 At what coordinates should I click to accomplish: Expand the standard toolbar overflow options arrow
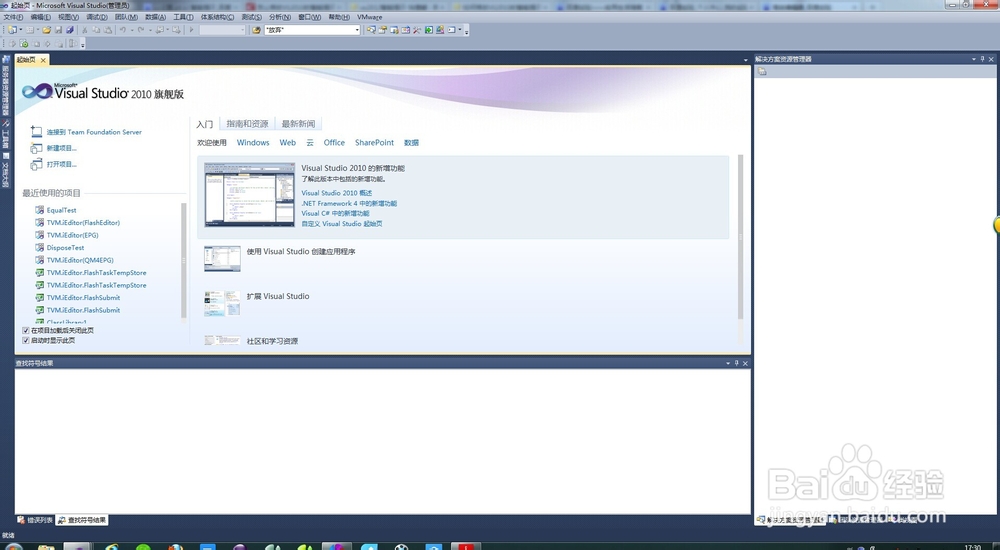point(466,31)
